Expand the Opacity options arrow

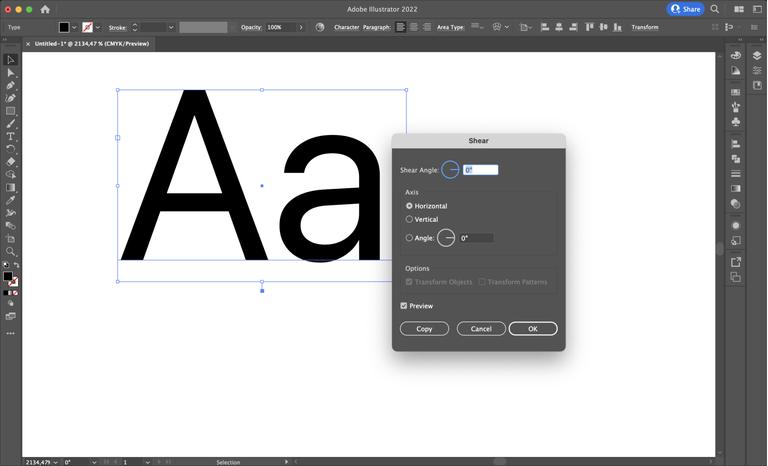coord(301,27)
